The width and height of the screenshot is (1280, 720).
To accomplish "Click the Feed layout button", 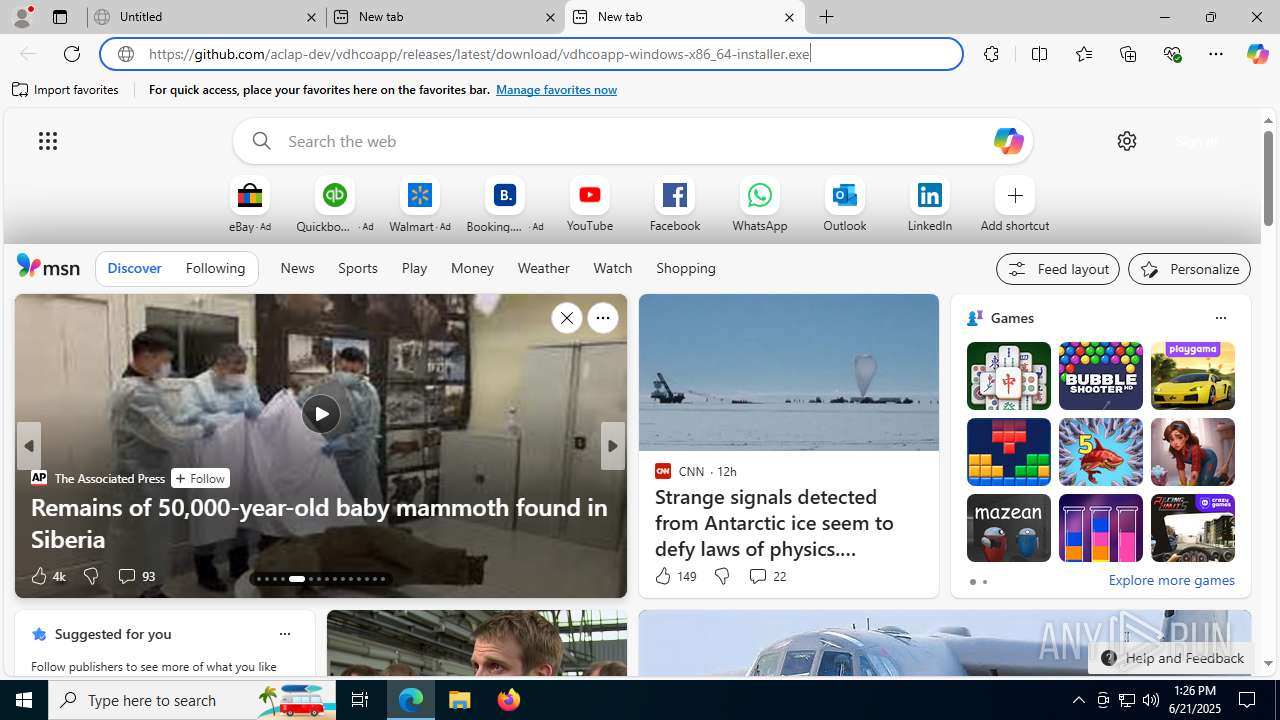I will click(x=1058, y=269).
